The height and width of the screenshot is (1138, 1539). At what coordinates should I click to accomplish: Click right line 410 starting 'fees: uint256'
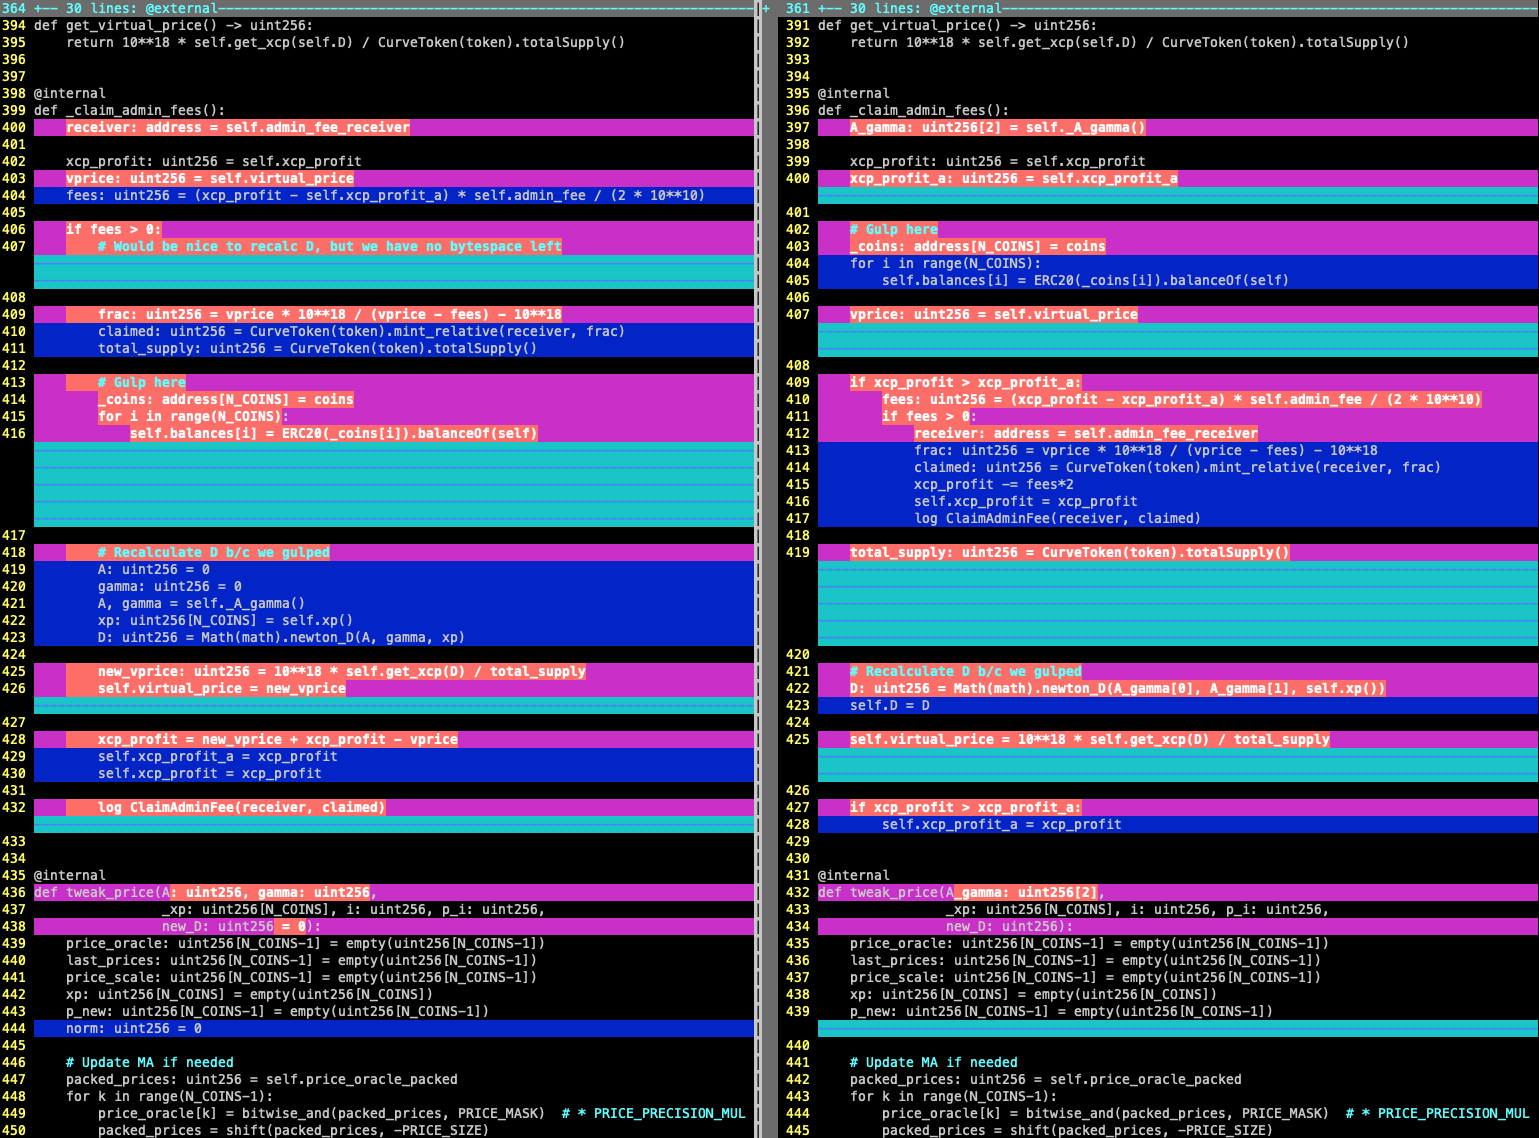point(1182,399)
